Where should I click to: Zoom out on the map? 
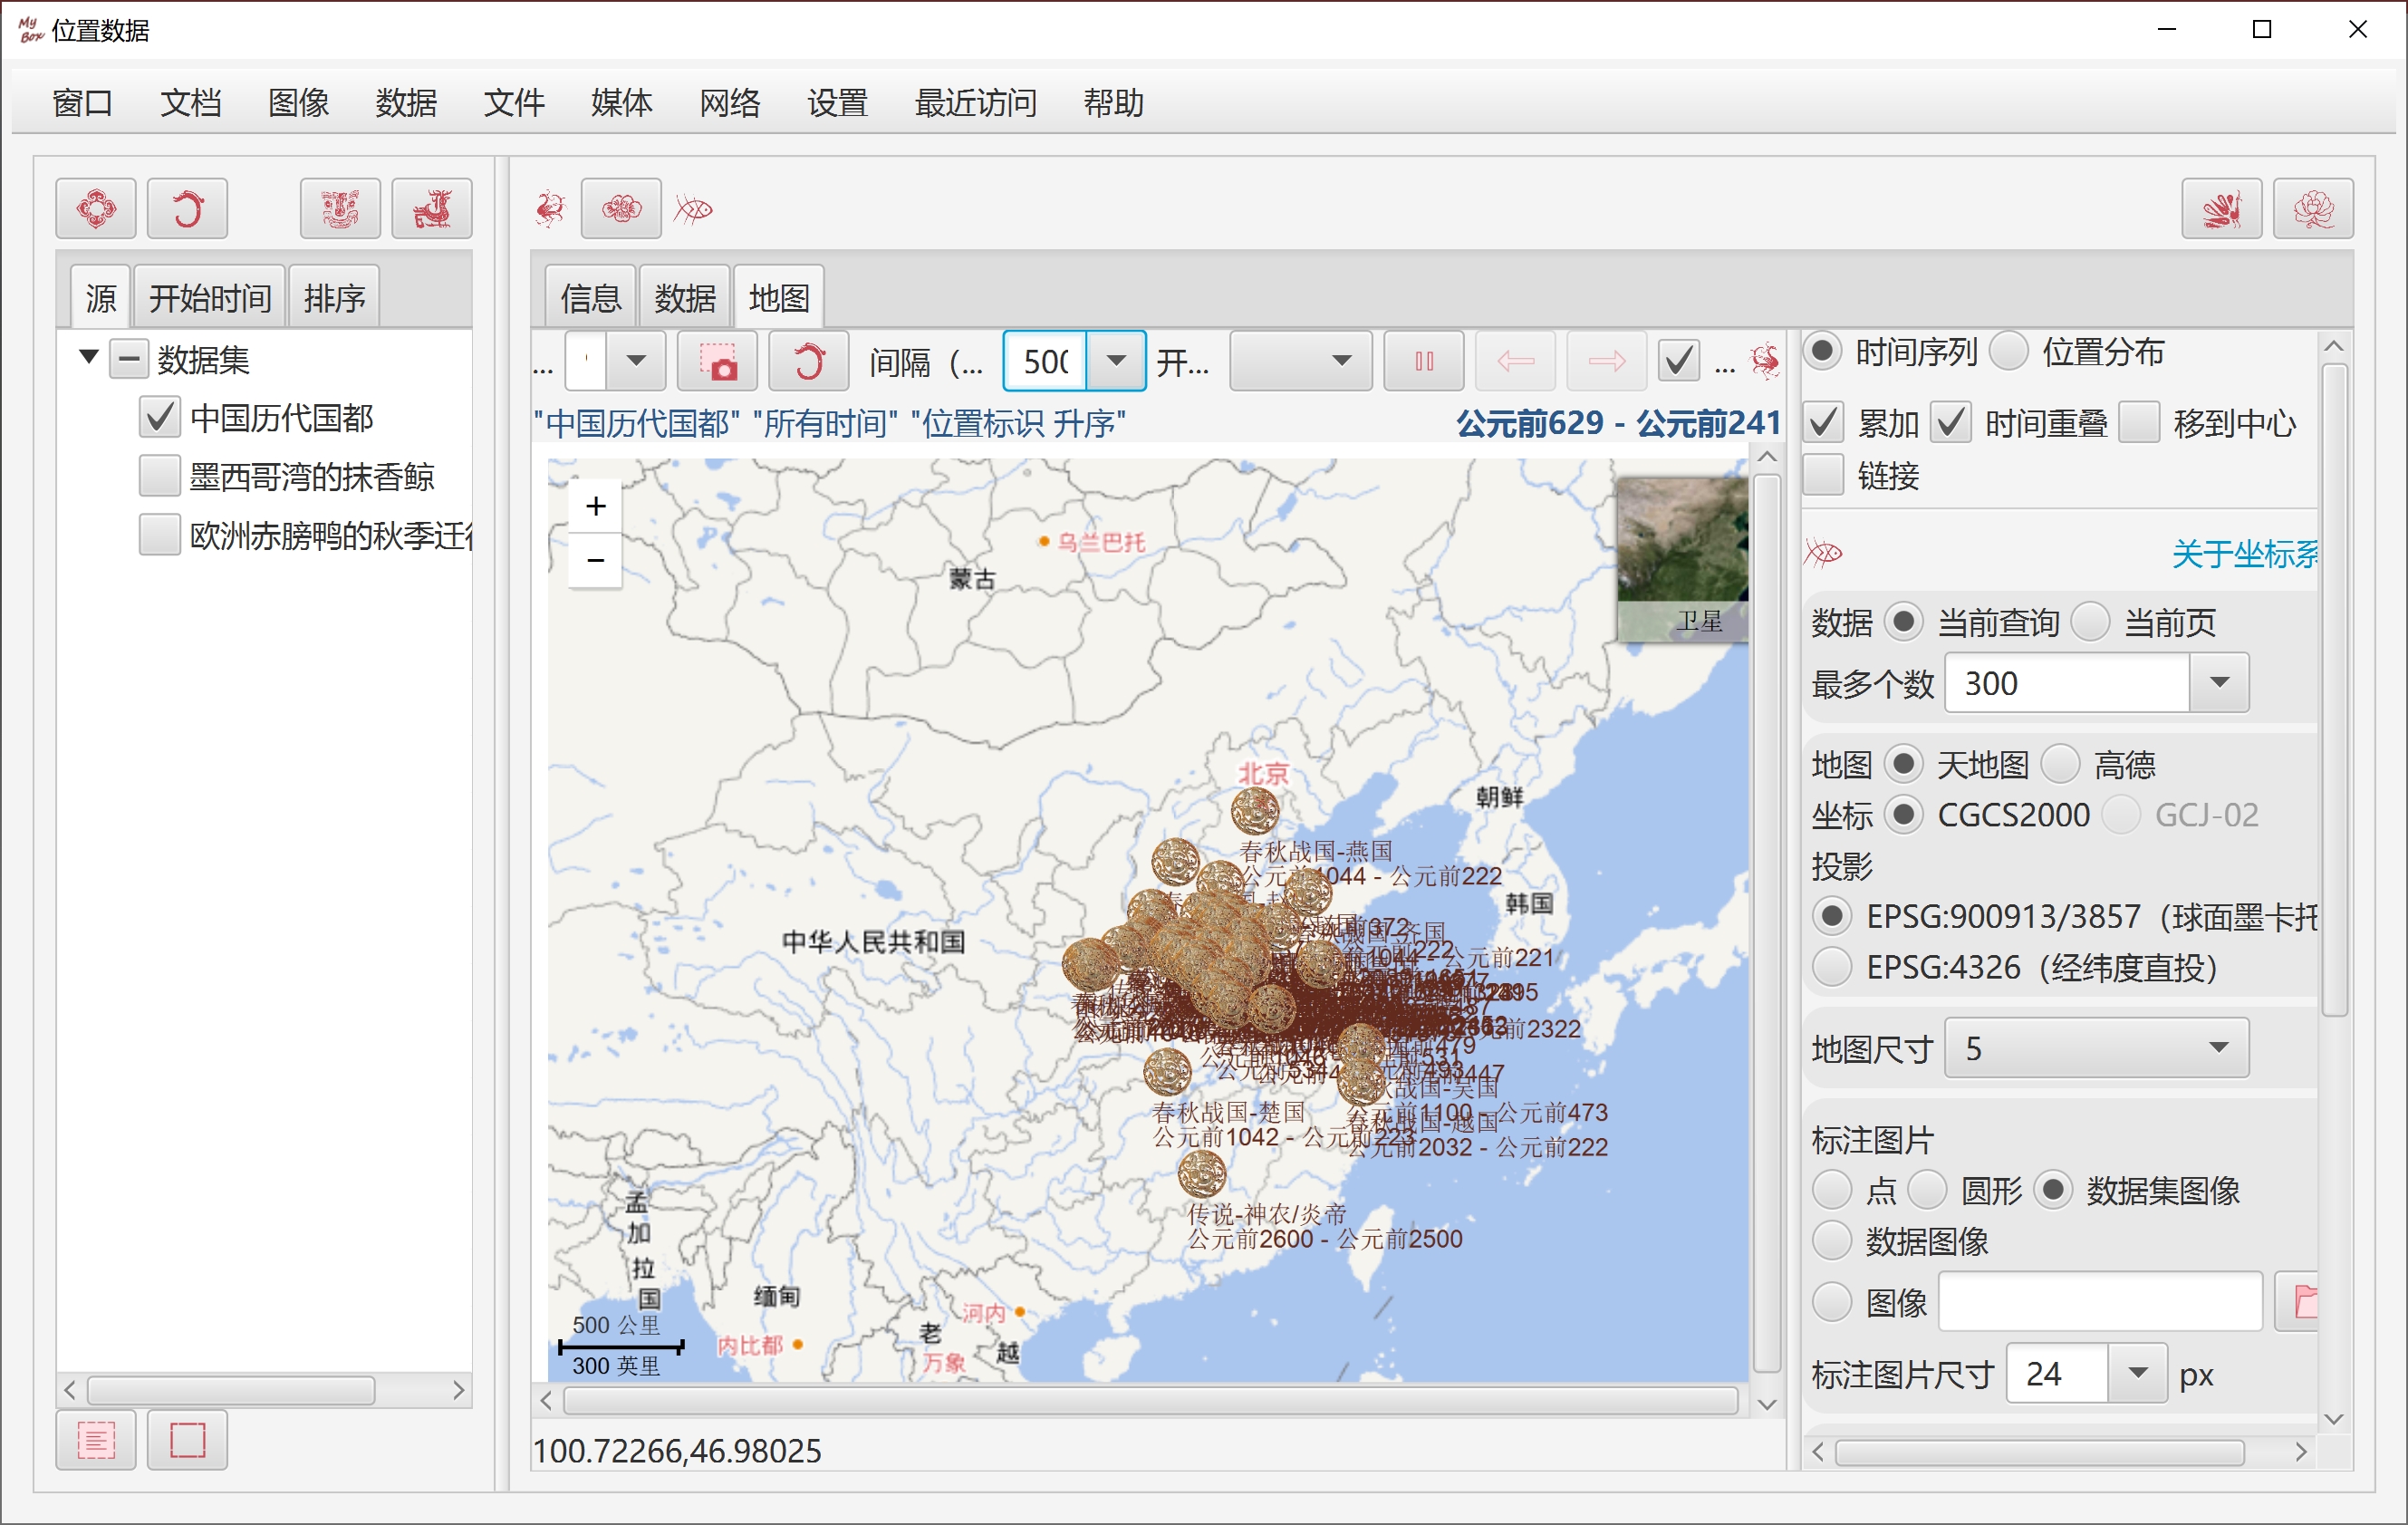596,560
